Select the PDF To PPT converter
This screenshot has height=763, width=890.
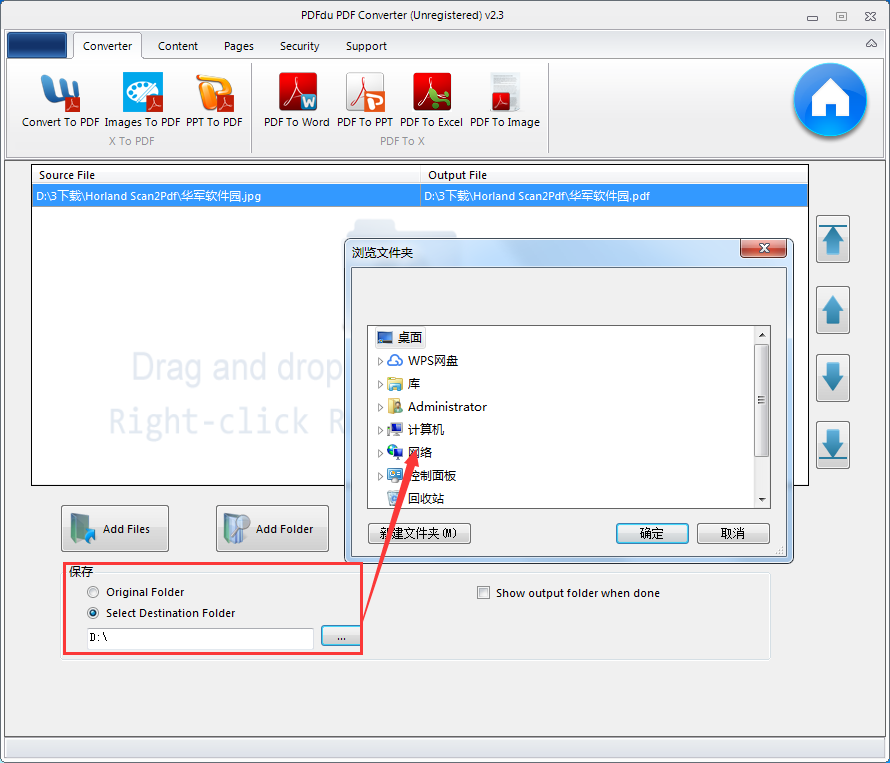point(365,101)
